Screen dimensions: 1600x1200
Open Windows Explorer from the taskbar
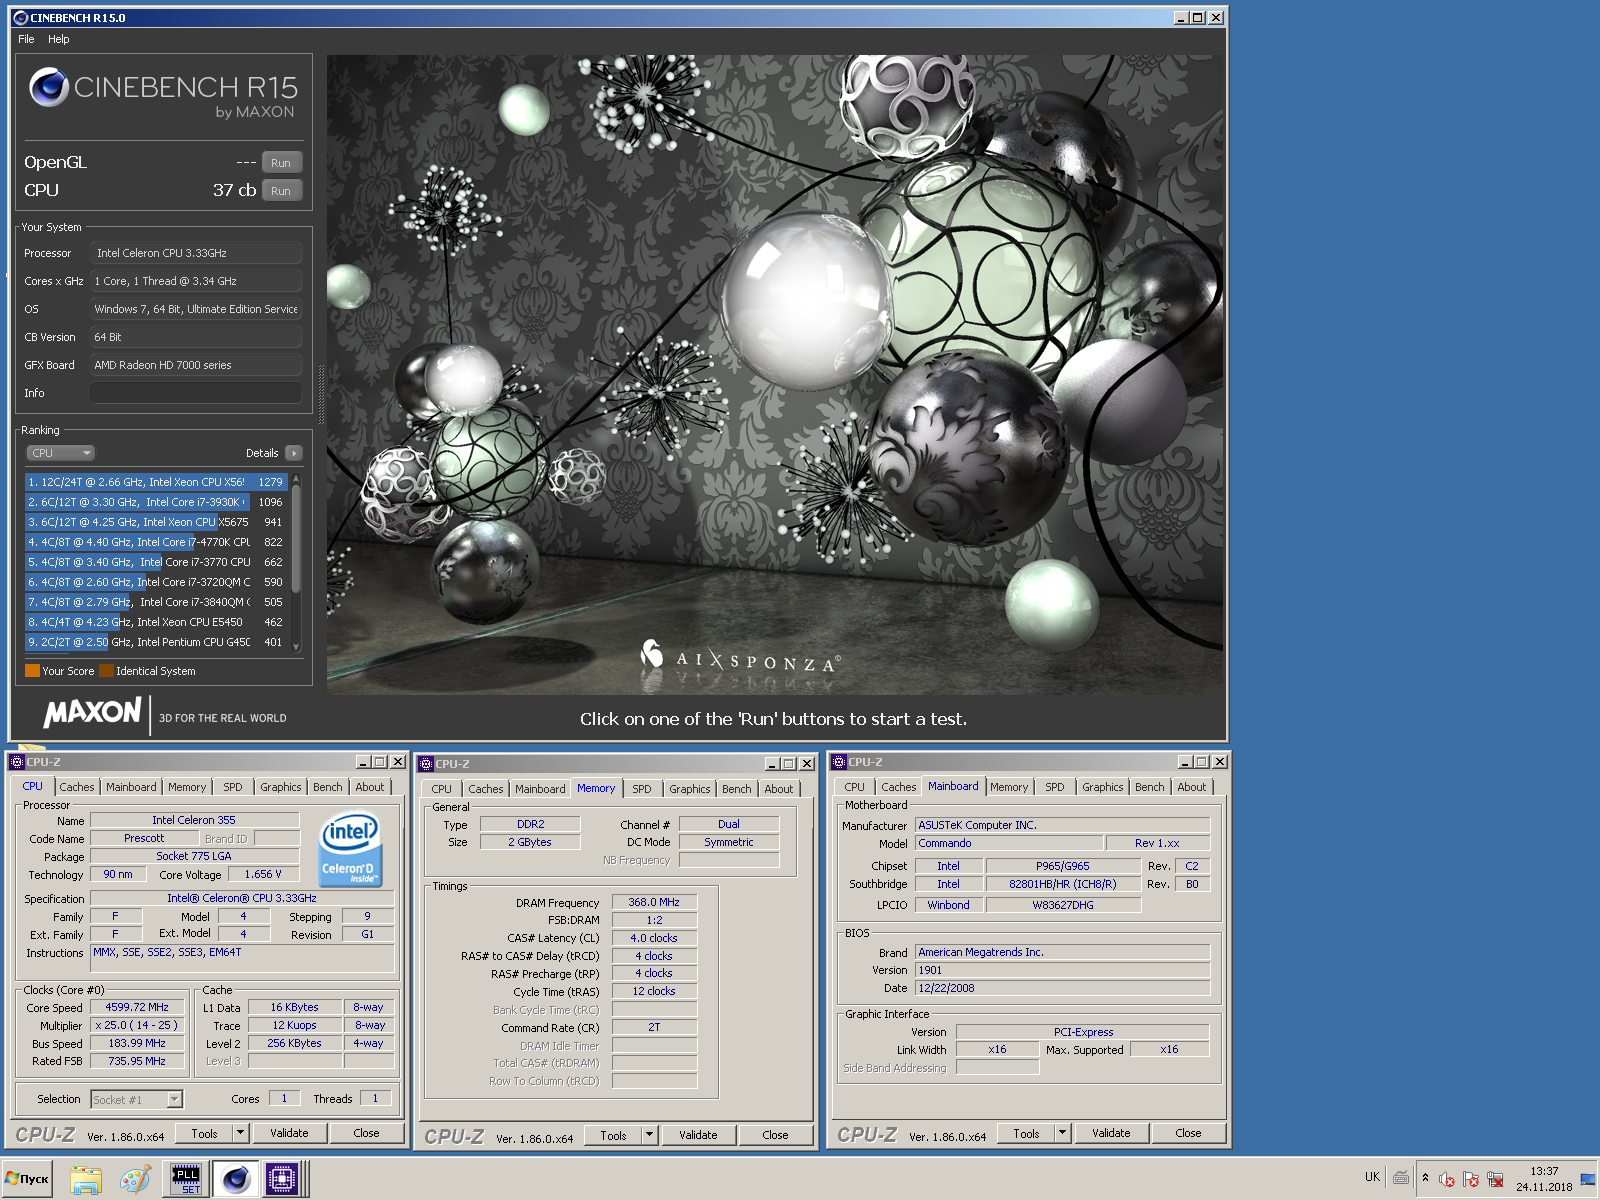pyautogui.click(x=86, y=1180)
